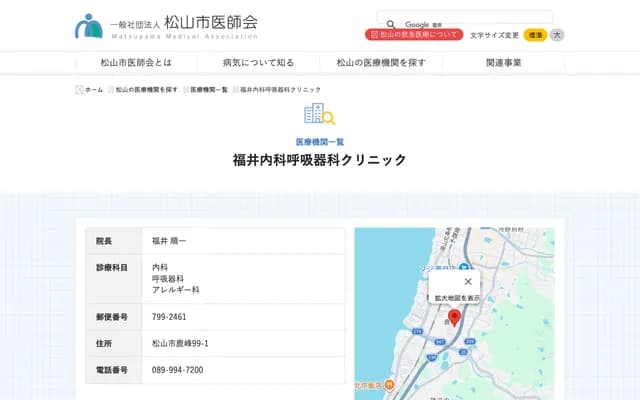Click the red map location pin
640x400 pixels.
[x=454, y=318]
